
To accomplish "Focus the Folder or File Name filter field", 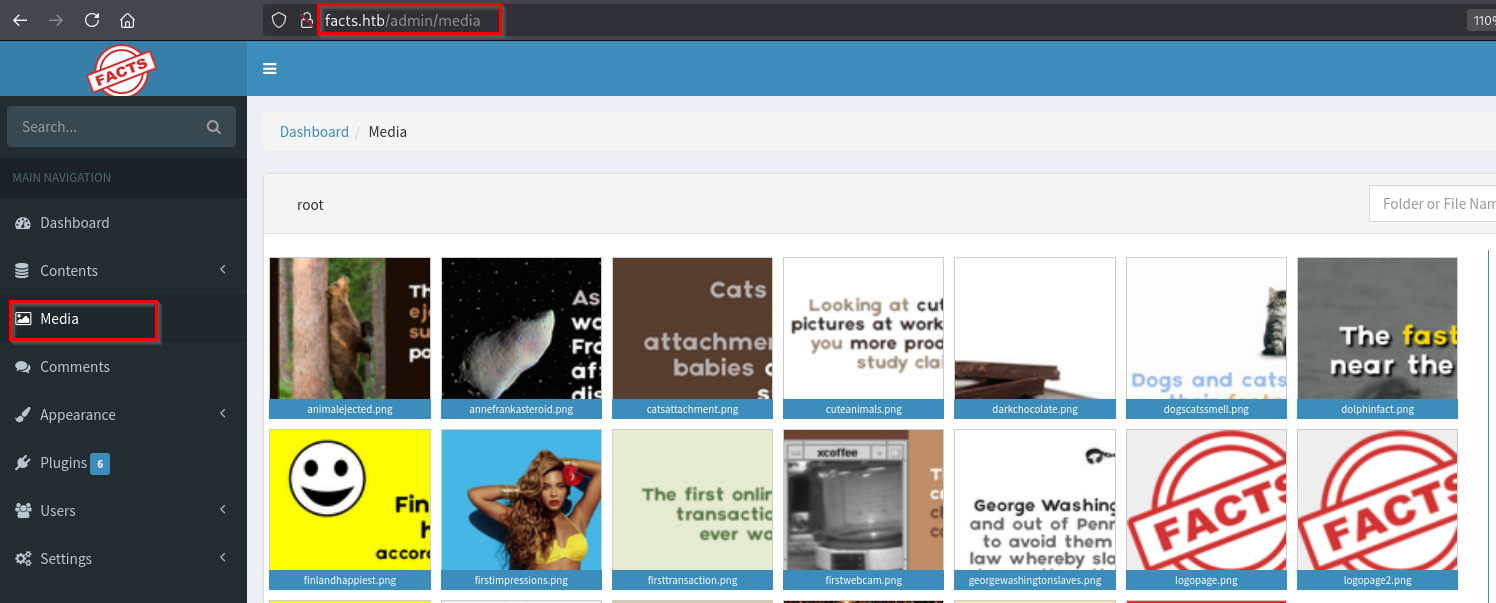I will coord(1432,204).
